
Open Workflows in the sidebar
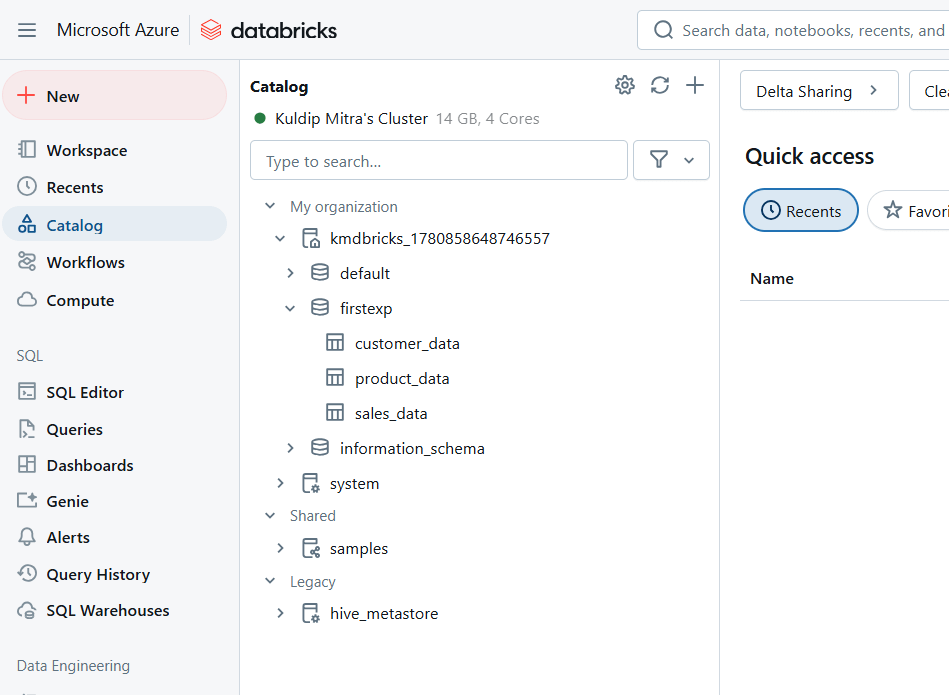(x=85, y=262)
